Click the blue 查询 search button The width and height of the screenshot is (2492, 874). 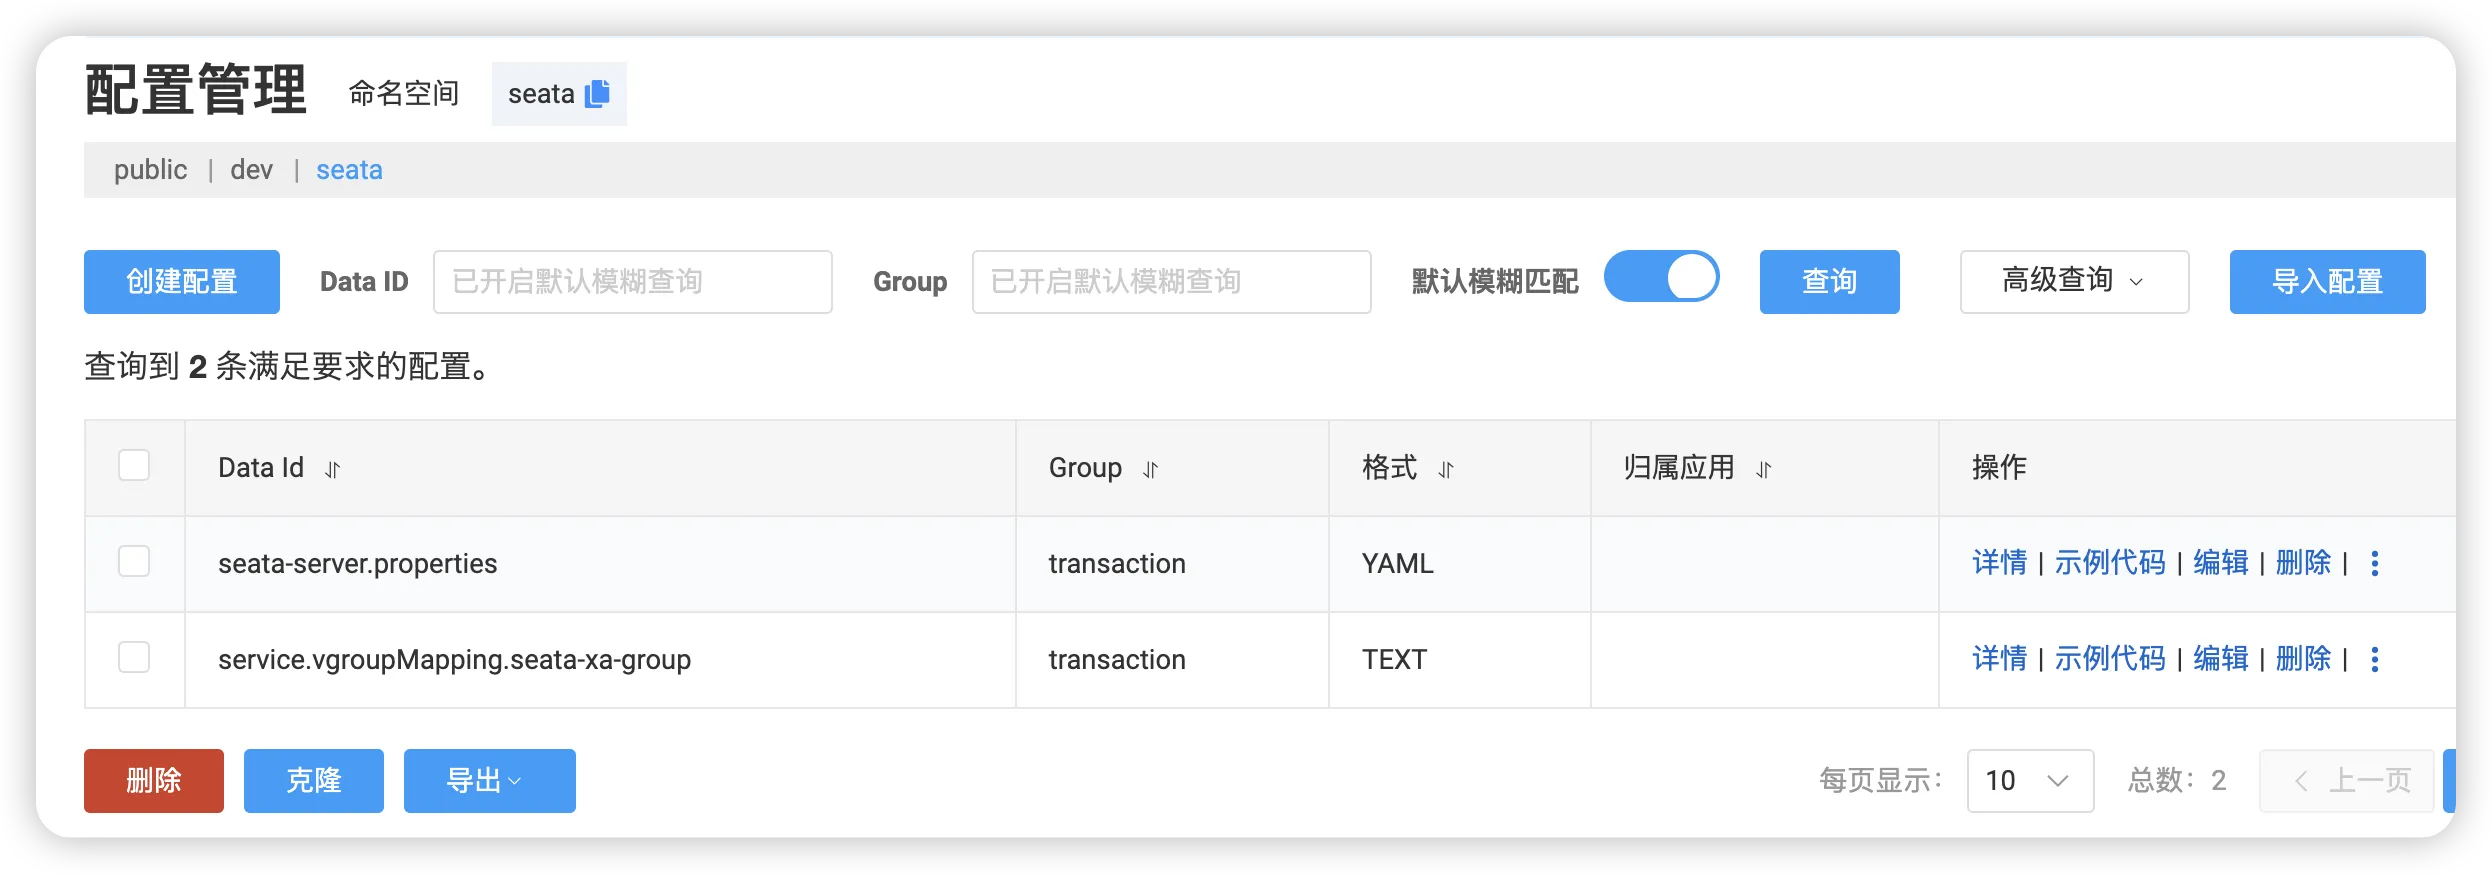[1829, 281]
